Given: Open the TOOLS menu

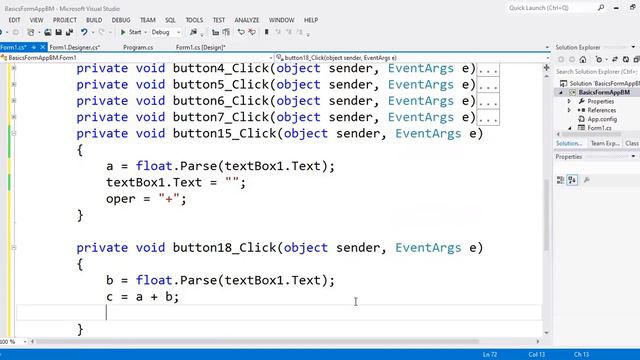Looking at the screenshot, I should (194, 20).
